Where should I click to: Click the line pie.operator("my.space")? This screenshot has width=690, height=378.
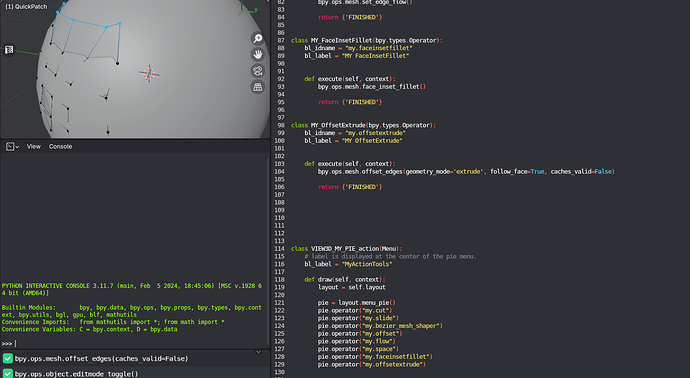point(358,349)
